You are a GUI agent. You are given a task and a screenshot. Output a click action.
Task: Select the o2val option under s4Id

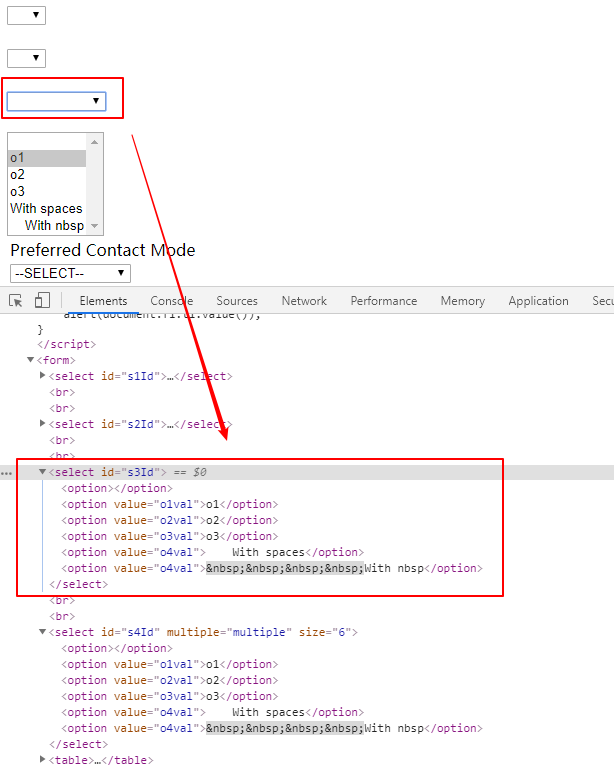169,680
